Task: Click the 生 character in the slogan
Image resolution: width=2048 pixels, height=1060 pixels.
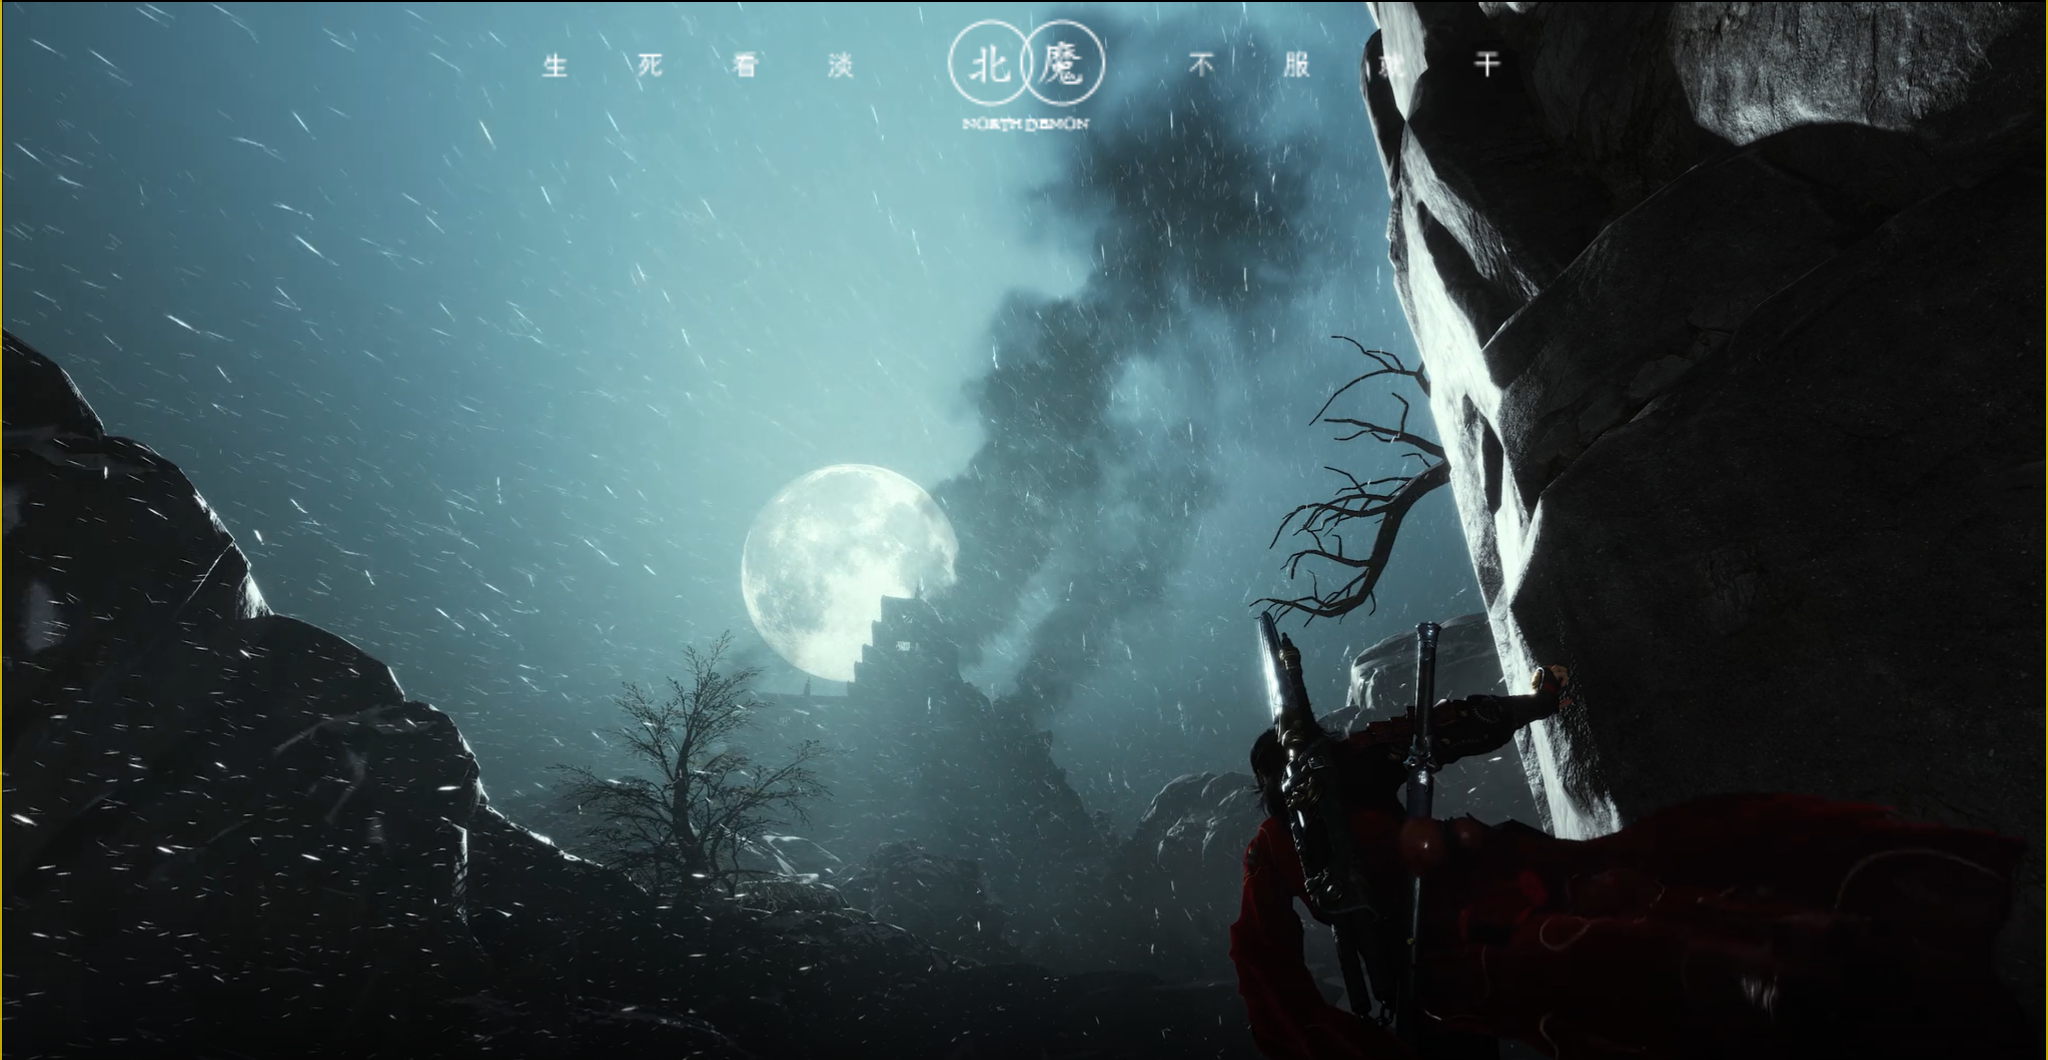Action: click(555, 66)
